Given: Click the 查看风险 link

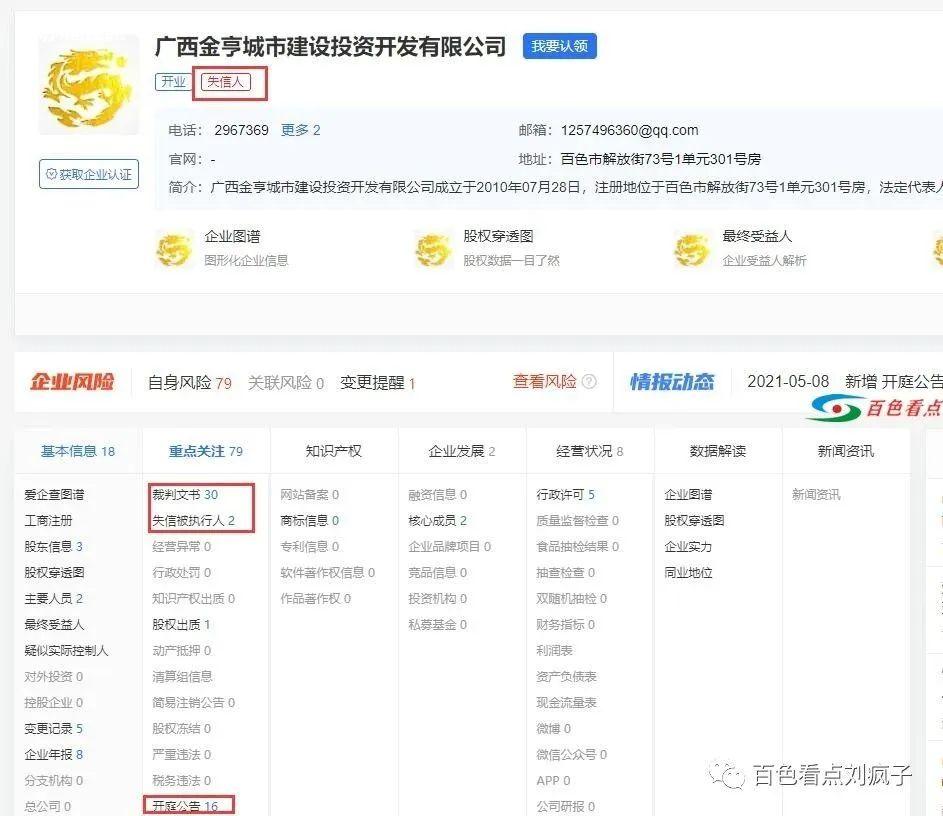Looking at the screenshot, I should pos(544,382).
